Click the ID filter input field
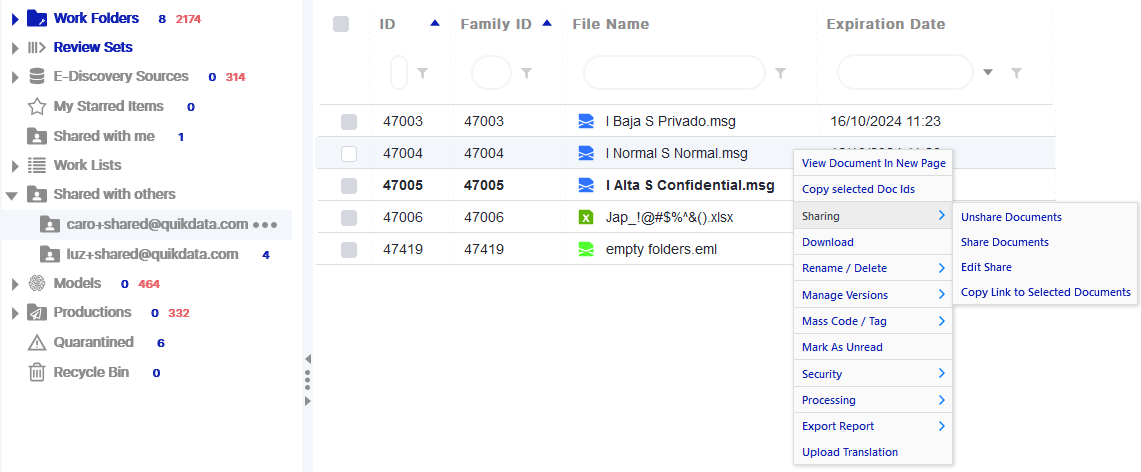 click(x=399, y=73)
